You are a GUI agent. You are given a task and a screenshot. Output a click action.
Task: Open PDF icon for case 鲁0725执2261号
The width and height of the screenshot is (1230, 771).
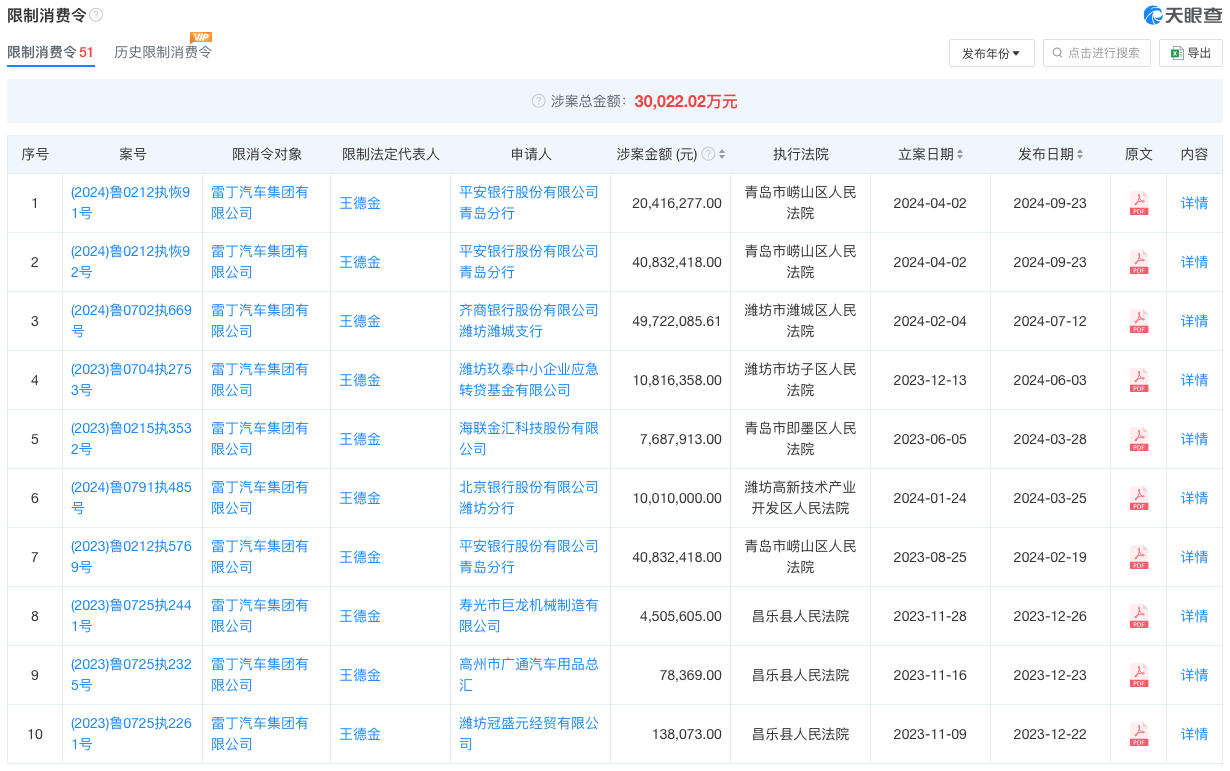tap(1138, 734)
